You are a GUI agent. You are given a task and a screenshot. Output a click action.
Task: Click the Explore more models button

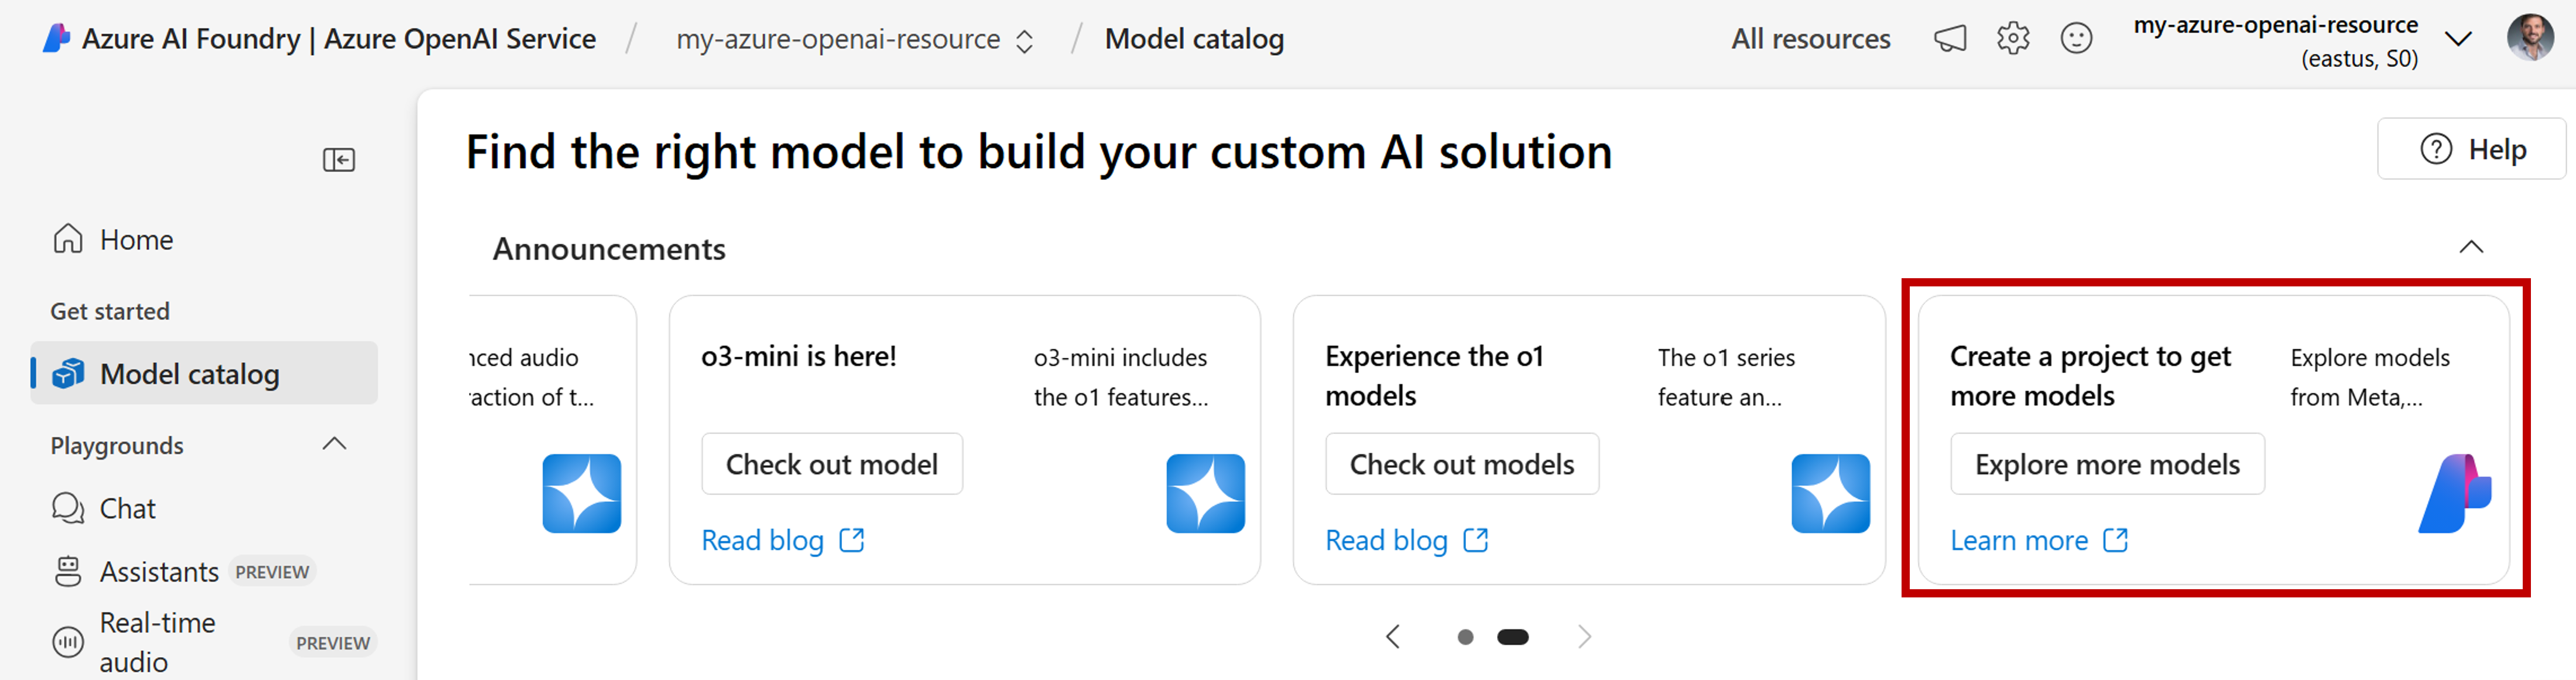[x=2106, y=464]
